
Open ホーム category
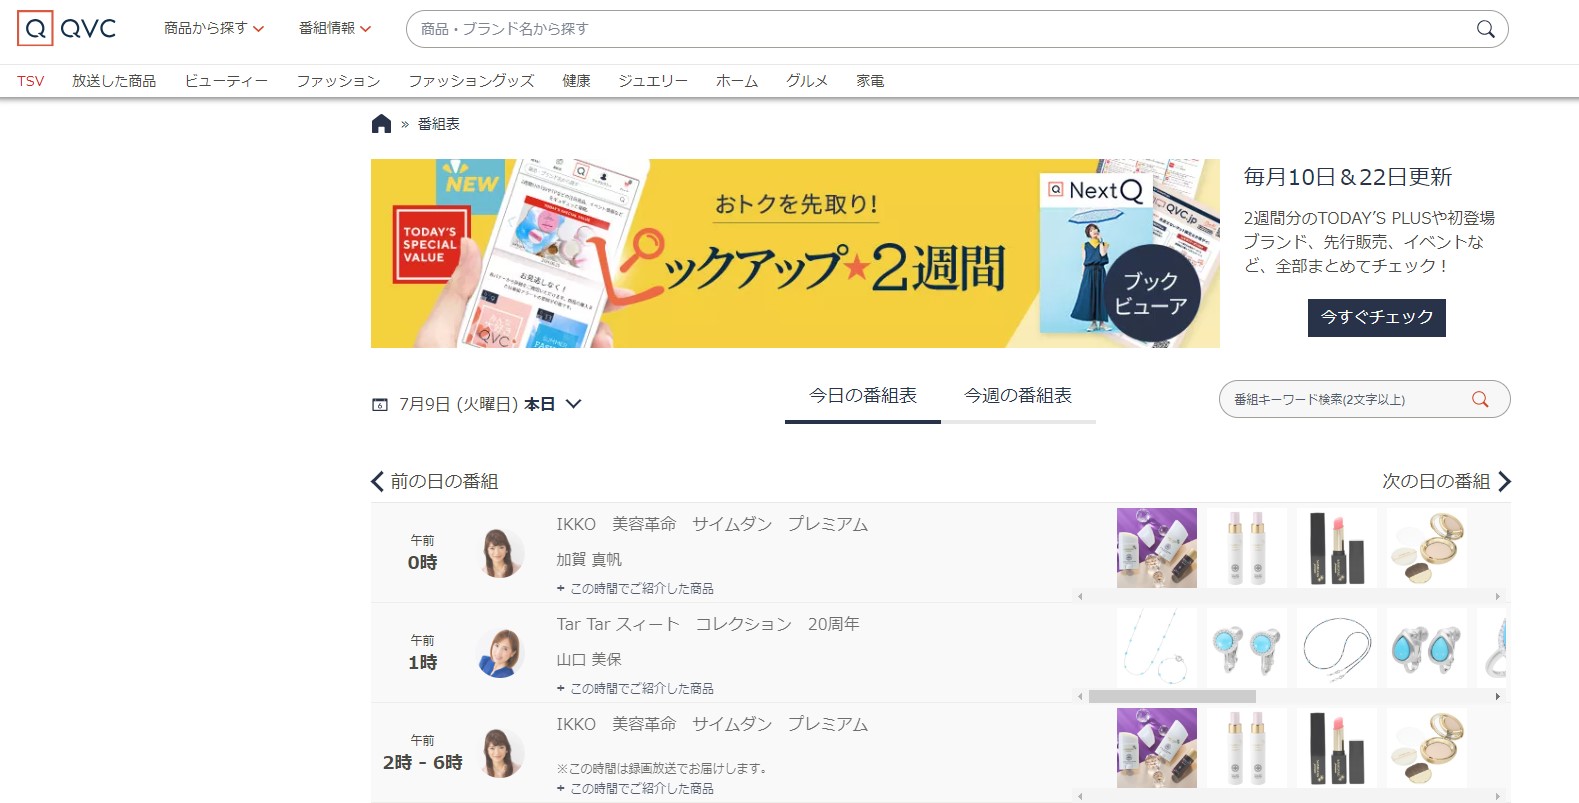[x=737, y=81]
